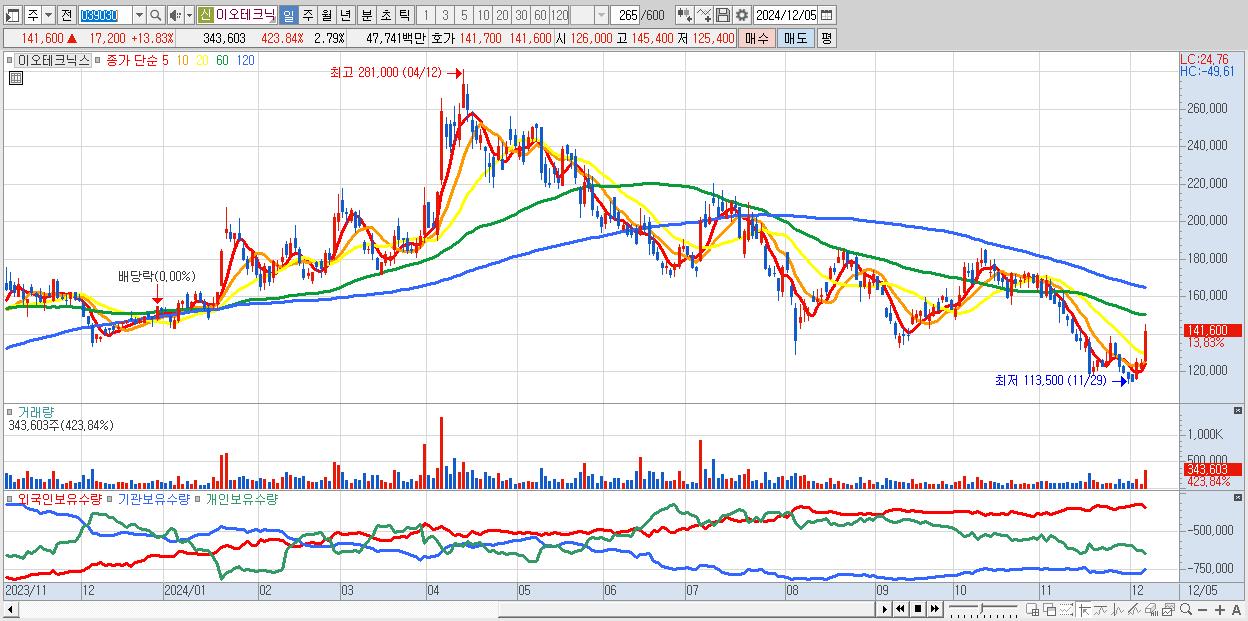Toggle the 종가 단순 moving average label
The image size is (1248, 621).
click(133, 60)
